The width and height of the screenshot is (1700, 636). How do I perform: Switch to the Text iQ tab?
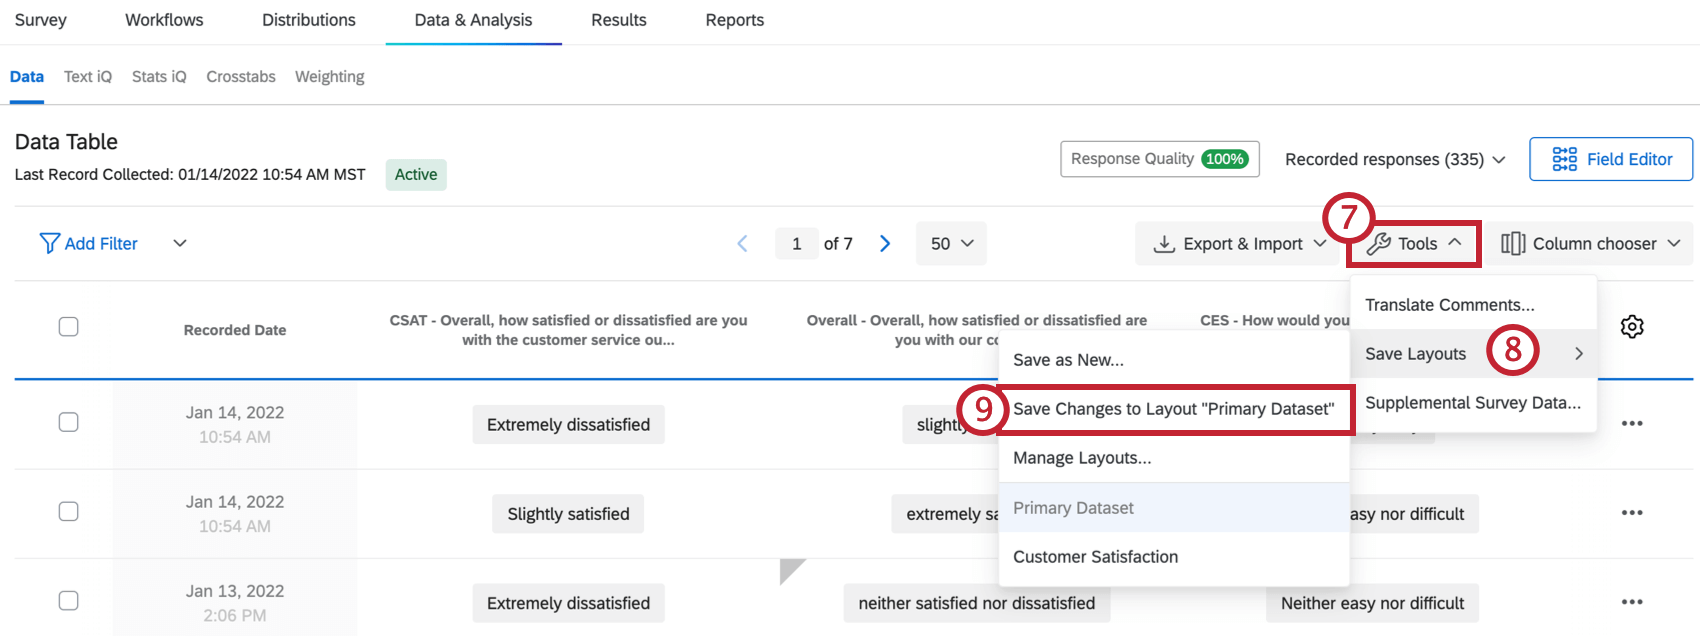coord(88,77)
